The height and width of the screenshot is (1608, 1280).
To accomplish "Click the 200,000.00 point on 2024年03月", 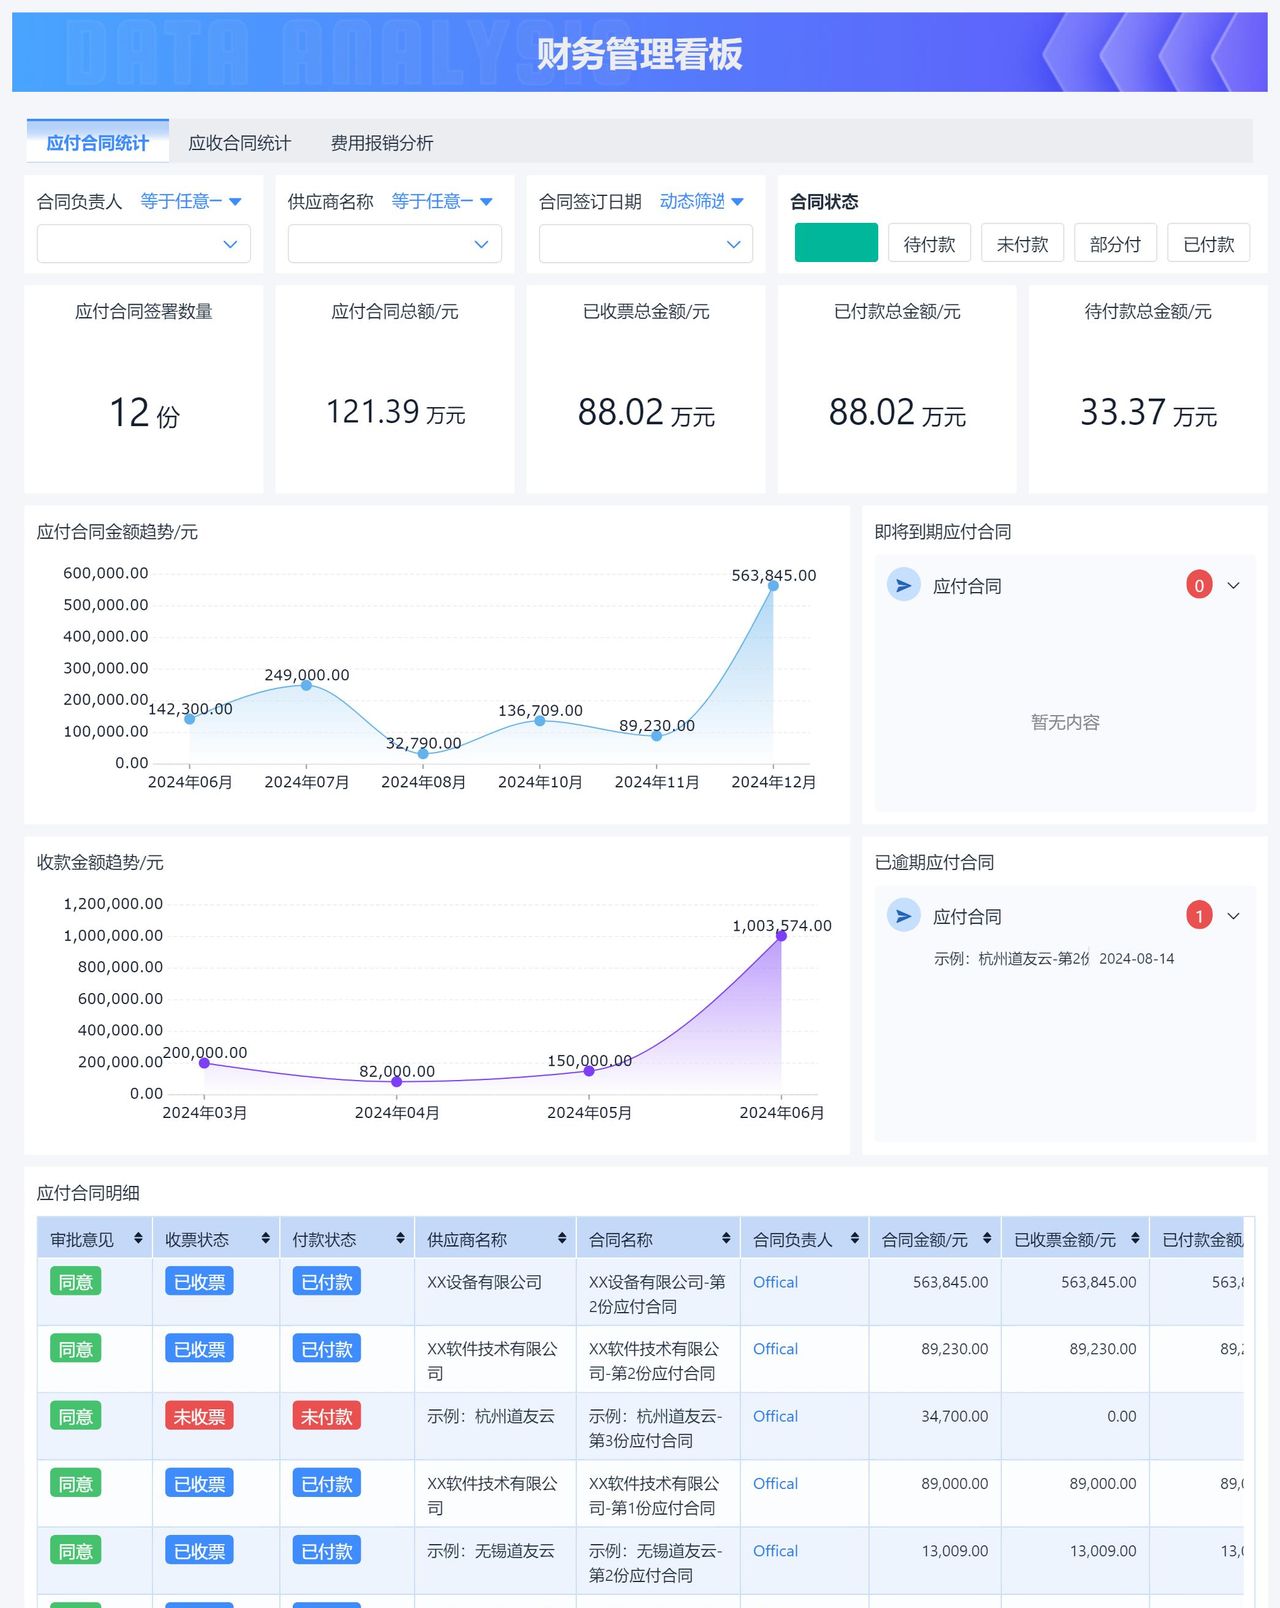I will [205, 1062].
